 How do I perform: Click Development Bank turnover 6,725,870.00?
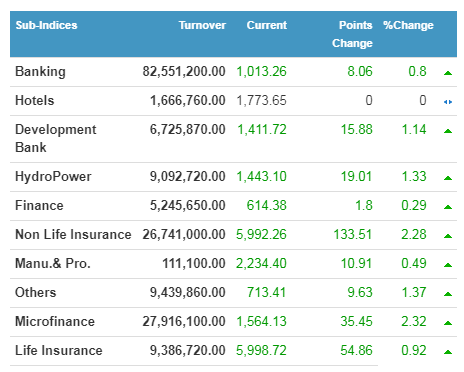pos(188,129)
